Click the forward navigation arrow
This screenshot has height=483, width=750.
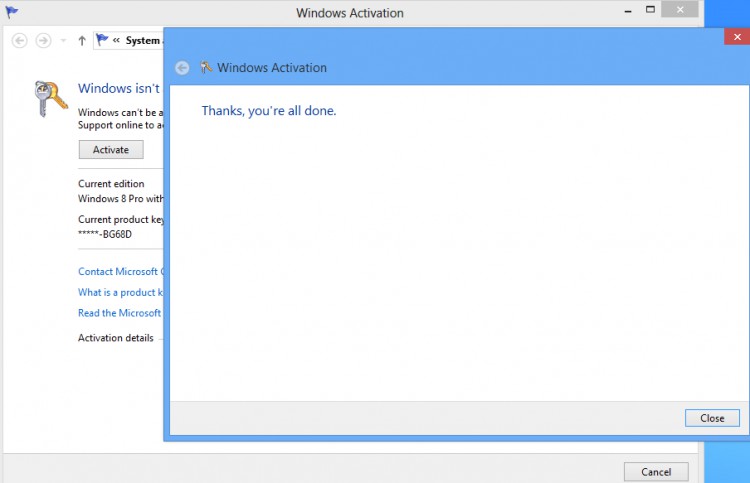click(43, 41)
